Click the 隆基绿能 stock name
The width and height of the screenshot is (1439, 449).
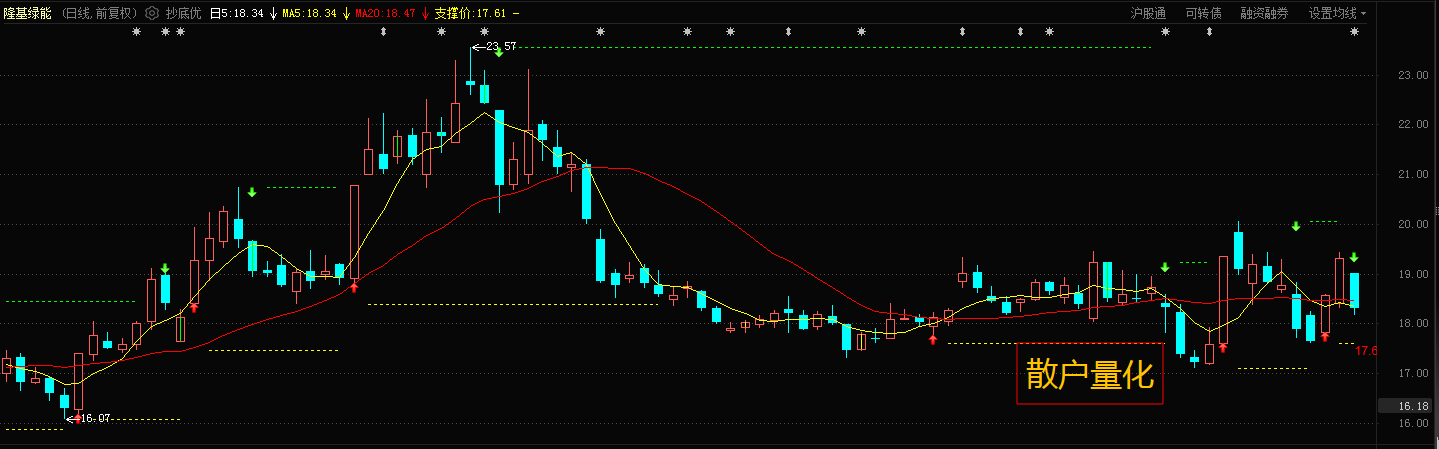[x=28, y=13]
